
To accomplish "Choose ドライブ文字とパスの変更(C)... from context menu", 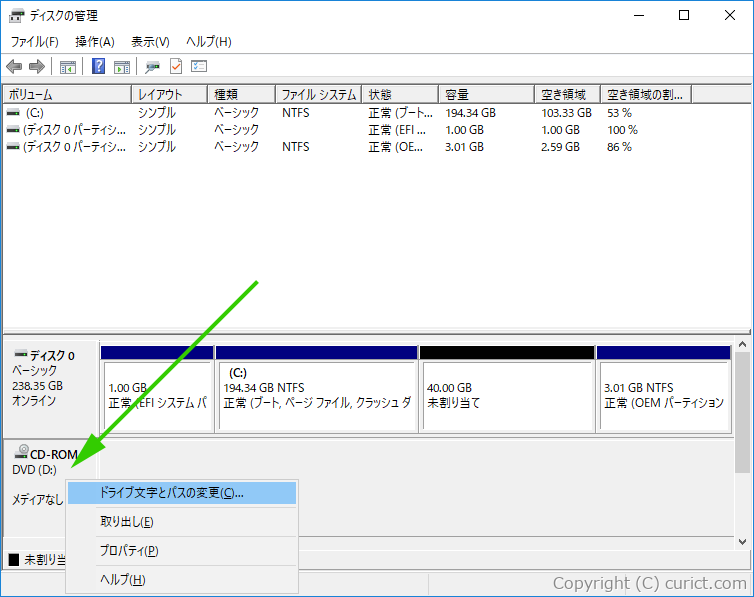I will point(182,493).
